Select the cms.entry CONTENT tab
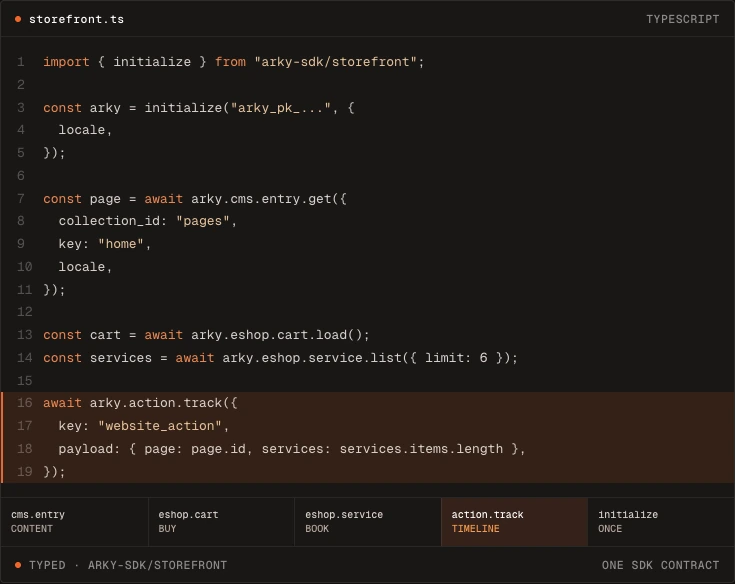Viewport: 735px width, 584px height. 74,522
